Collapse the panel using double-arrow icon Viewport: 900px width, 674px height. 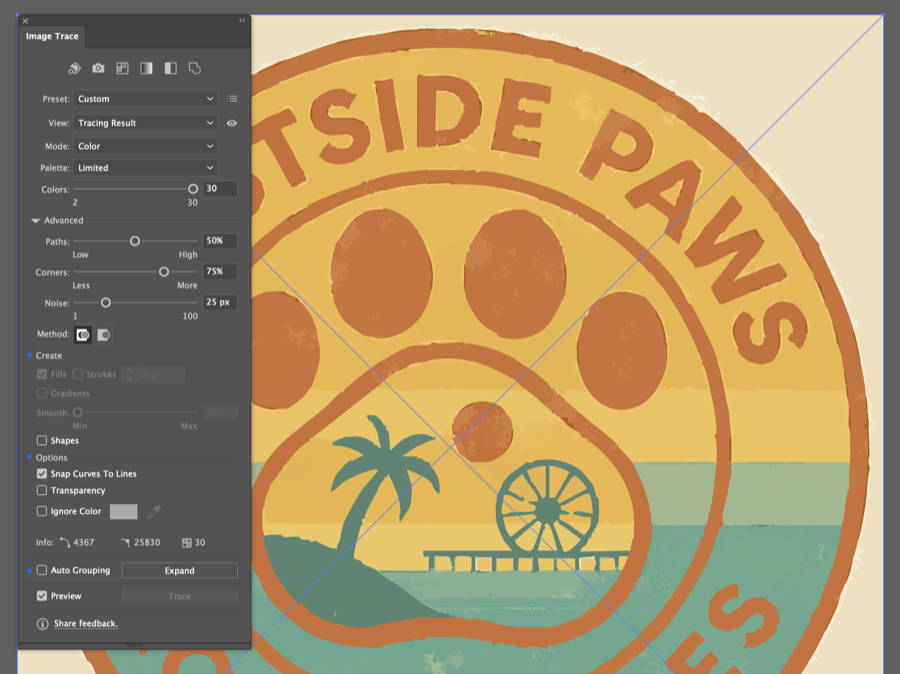coord(242,21)
